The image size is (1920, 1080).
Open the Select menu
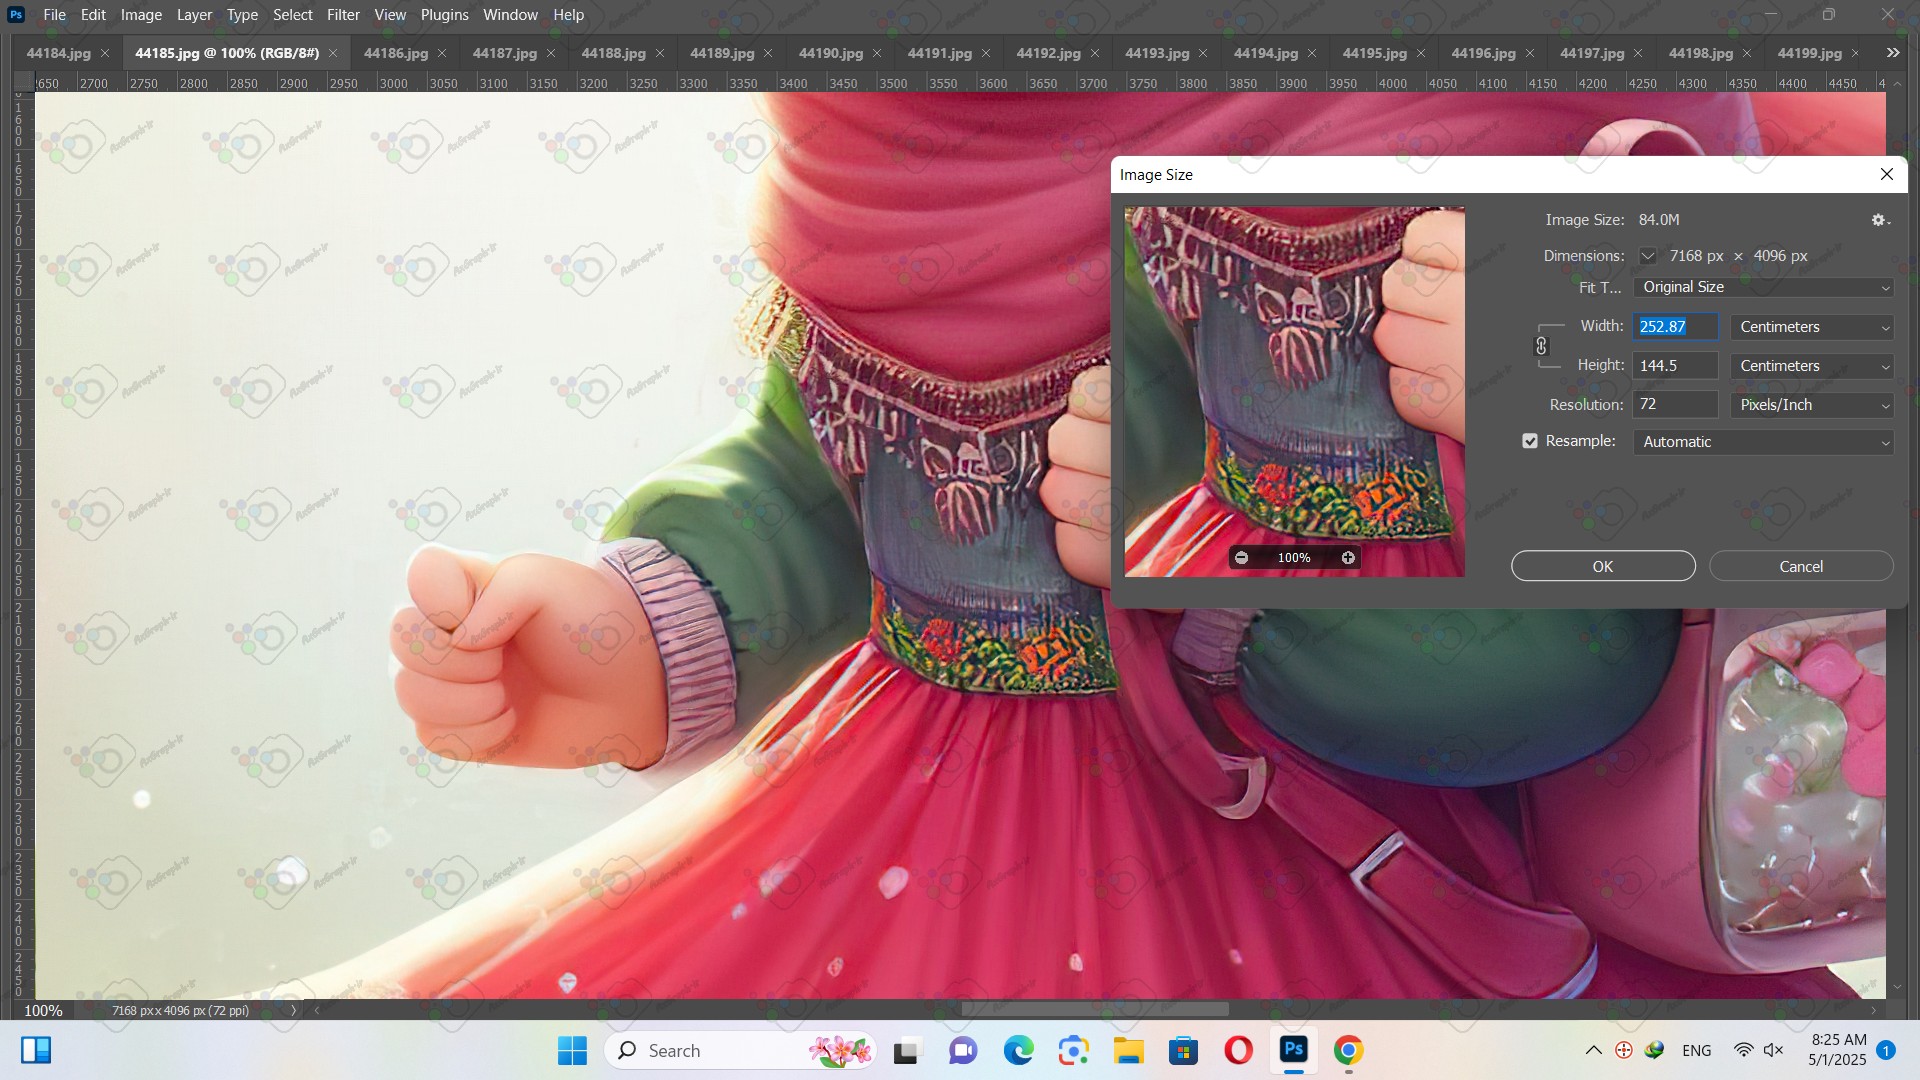tap(293, 15)
